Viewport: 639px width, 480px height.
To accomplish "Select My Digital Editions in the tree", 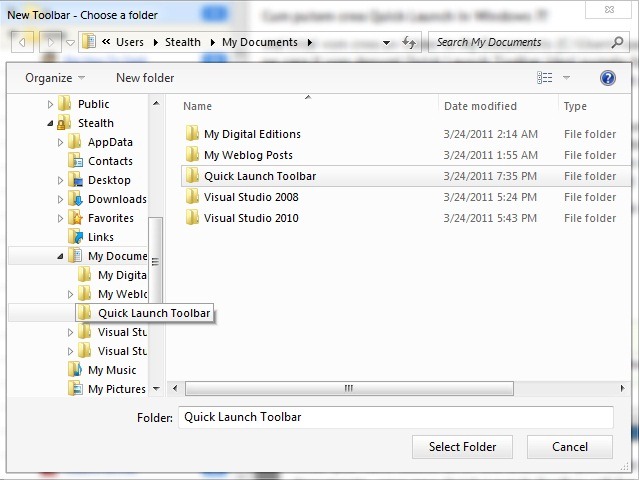I will [x=122, y=275].
